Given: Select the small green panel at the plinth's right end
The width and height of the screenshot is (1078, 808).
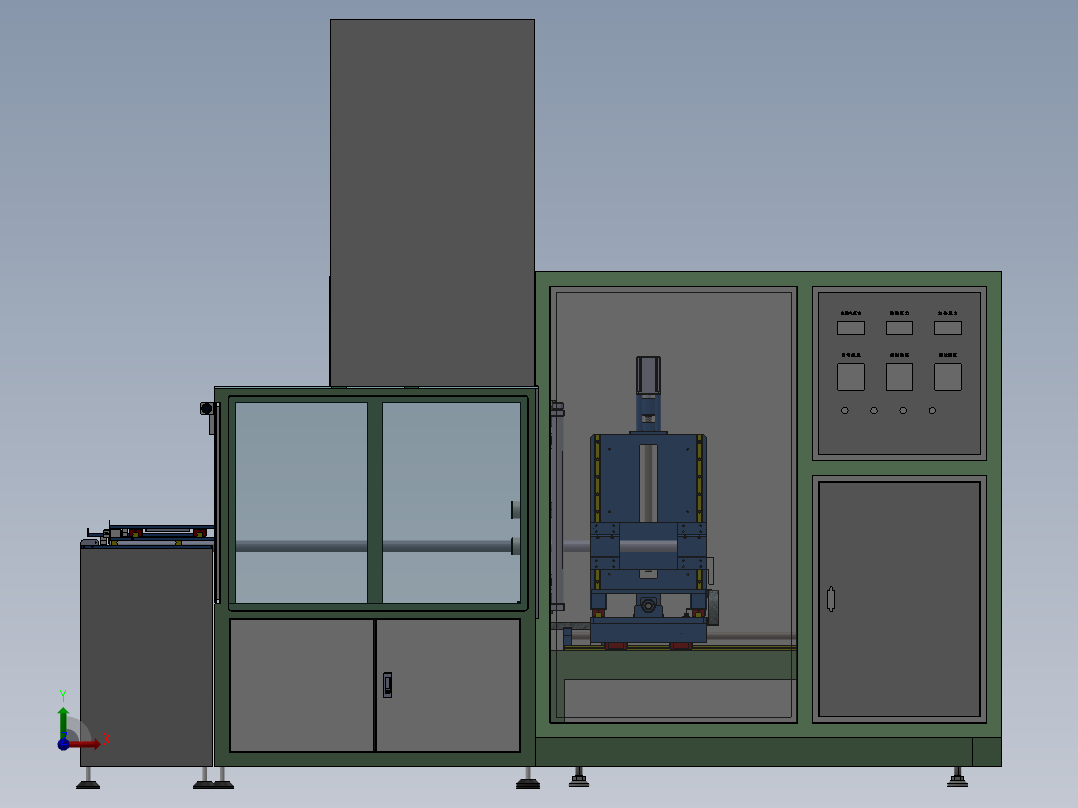Looking at the screenshot, I should coord(987,752).
